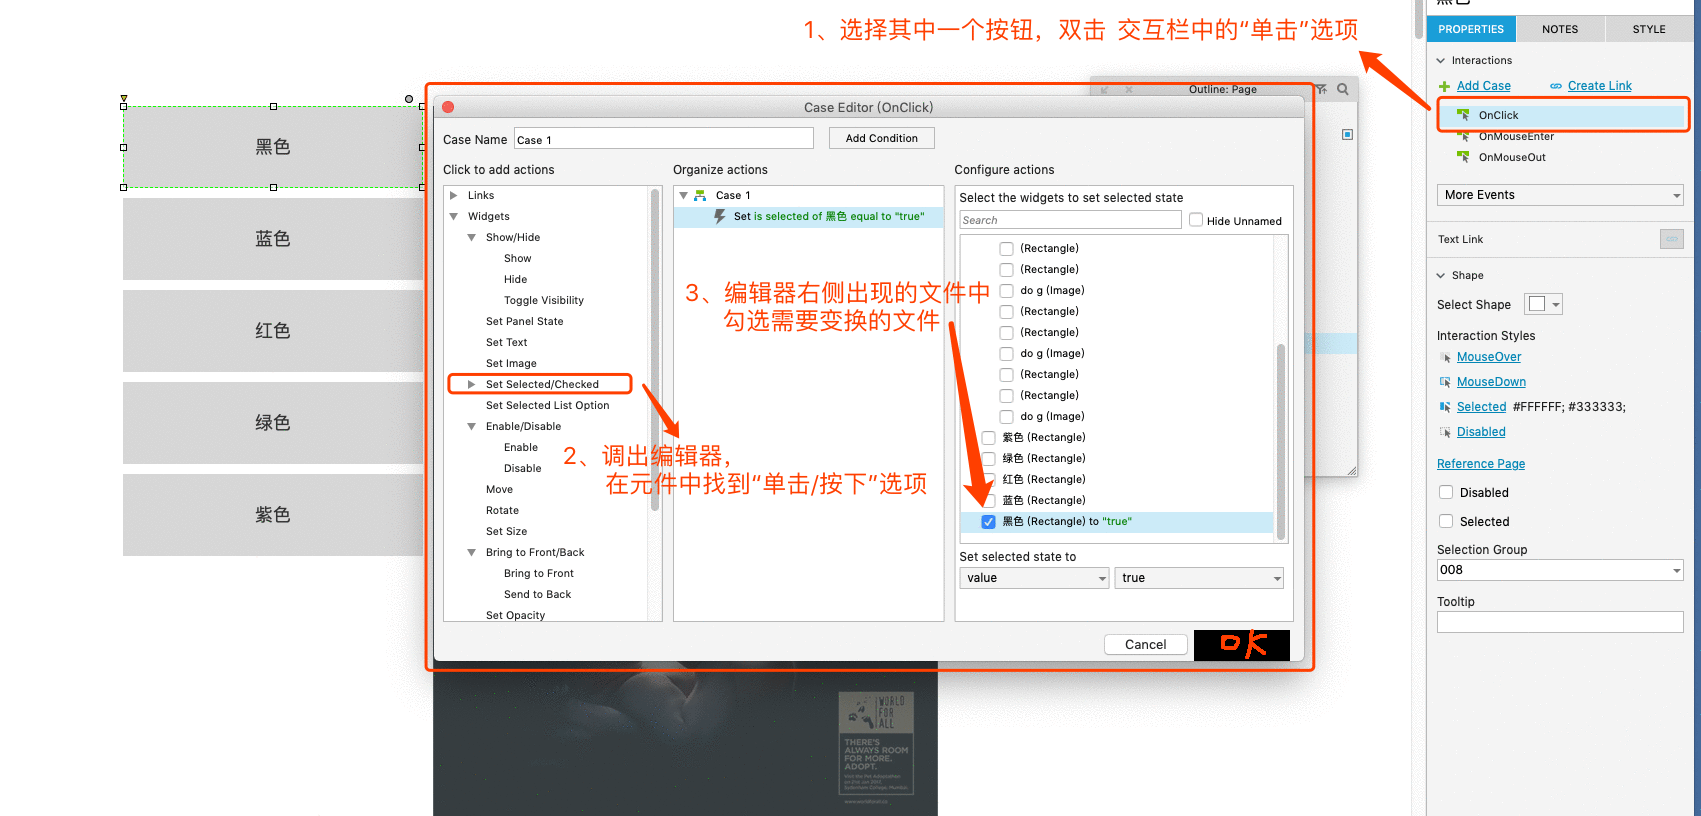The height and width of the screenshot is (816, 1701).
Task: Click the Case Name input field
Action: pyautogui.click(x=664, y=139)
